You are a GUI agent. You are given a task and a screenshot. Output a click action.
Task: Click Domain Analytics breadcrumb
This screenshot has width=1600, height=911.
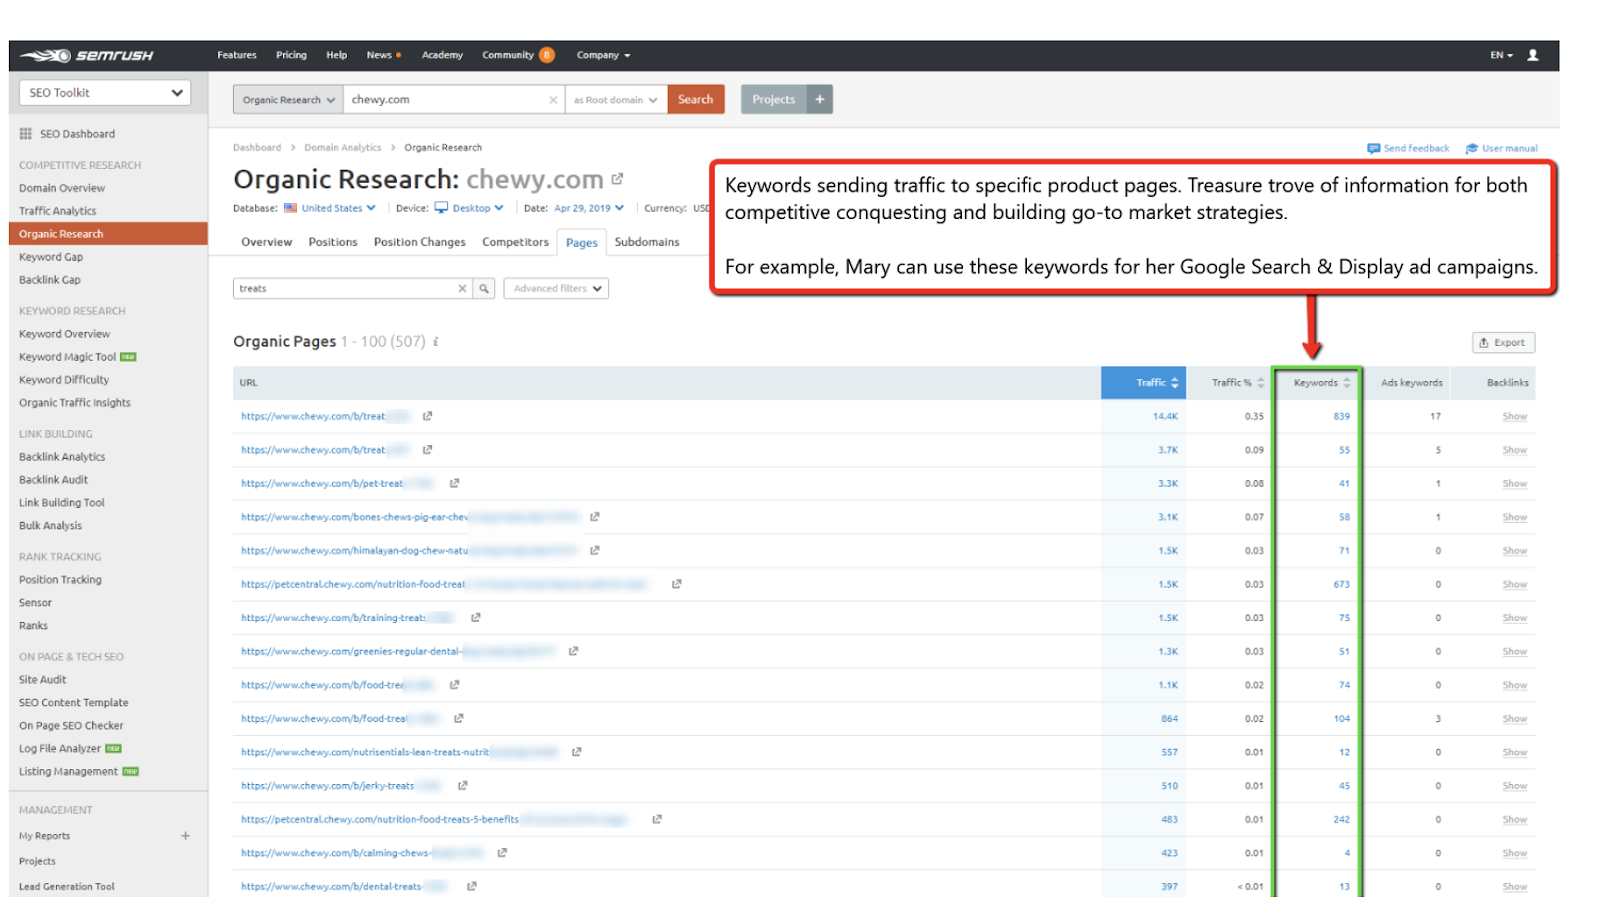343,148
